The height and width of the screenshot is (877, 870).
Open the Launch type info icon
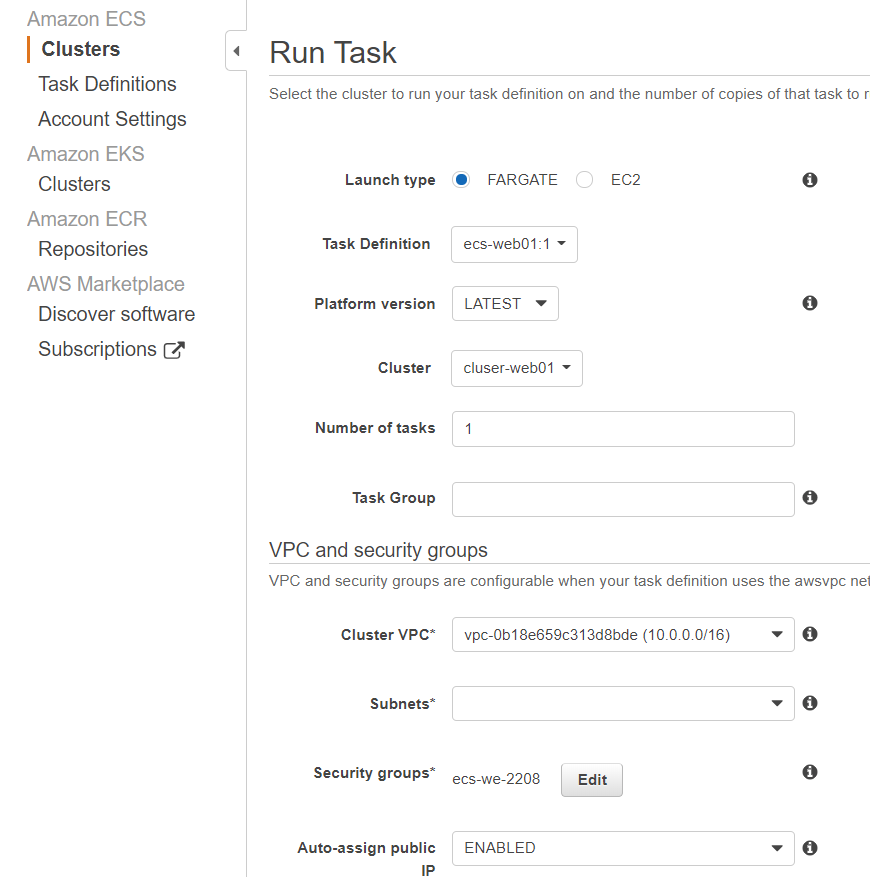[x=810, y=180]
